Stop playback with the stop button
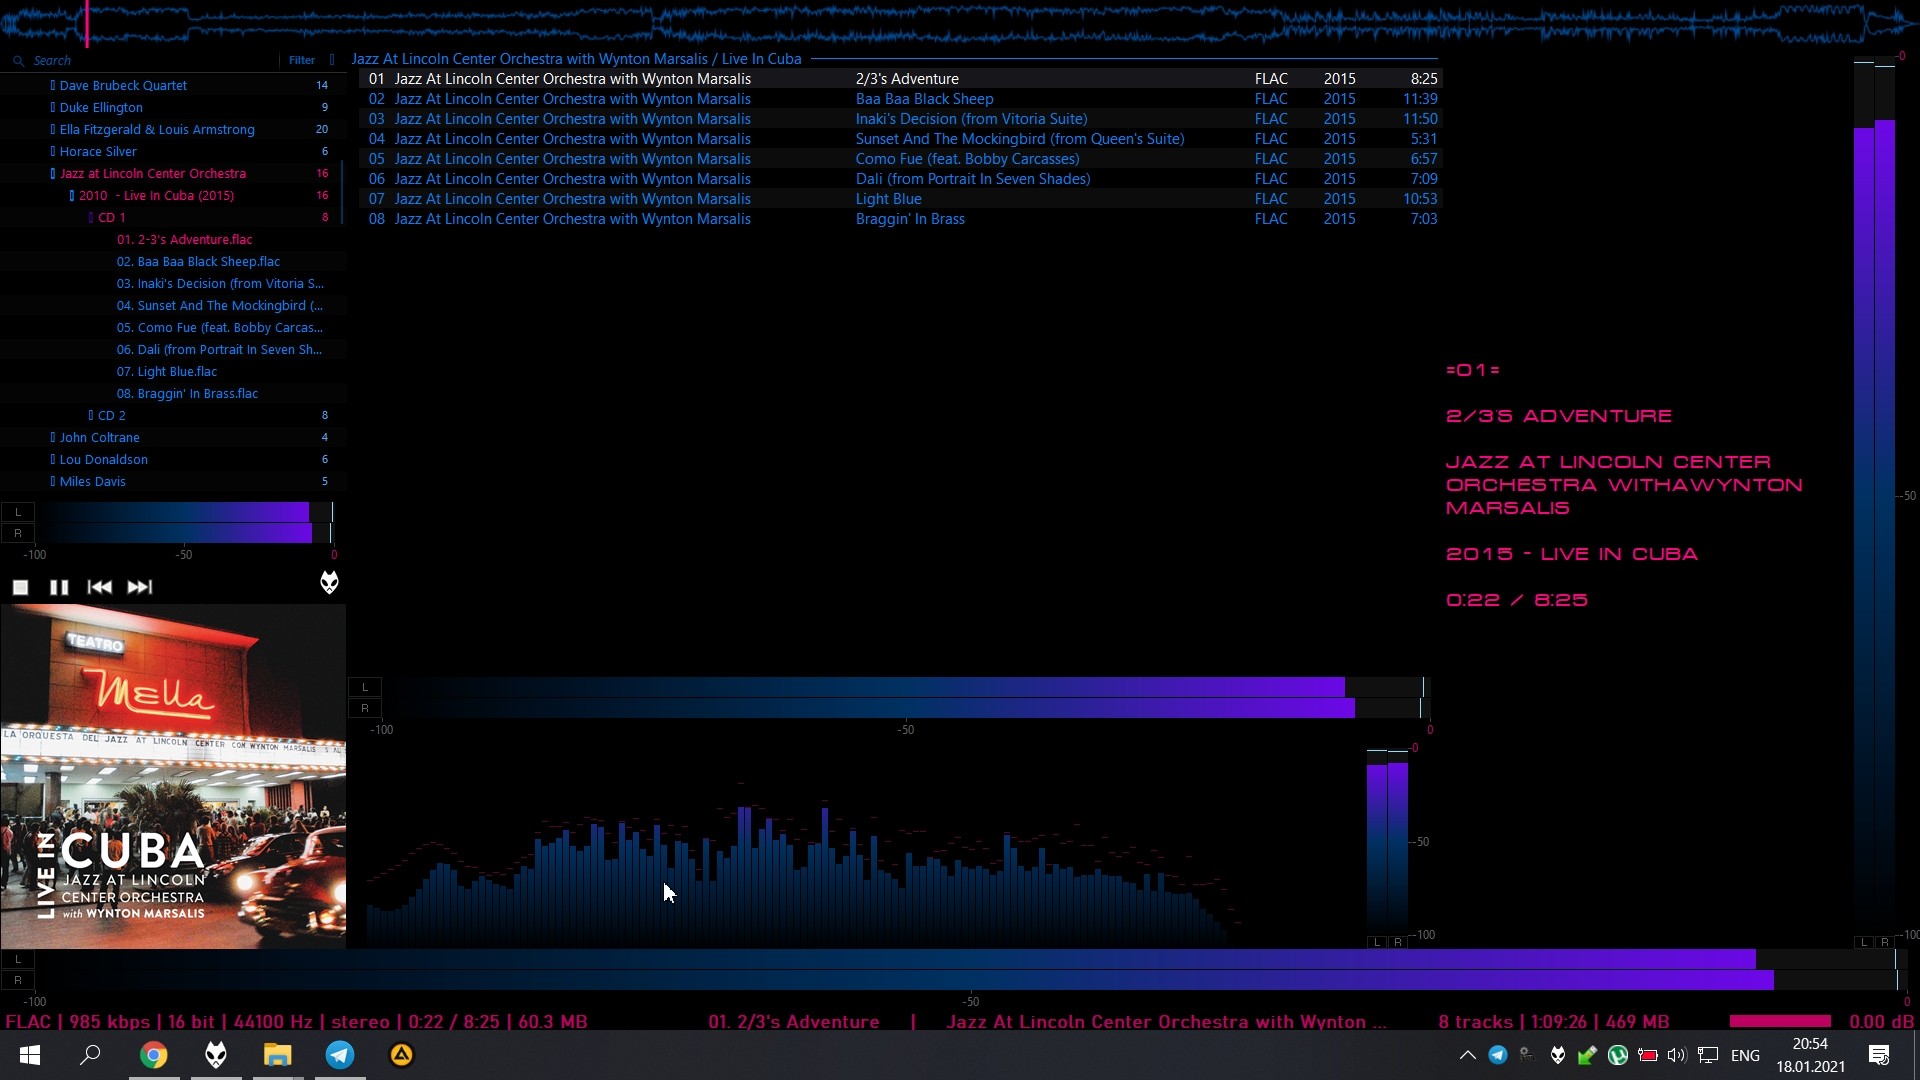 point(20,588)
